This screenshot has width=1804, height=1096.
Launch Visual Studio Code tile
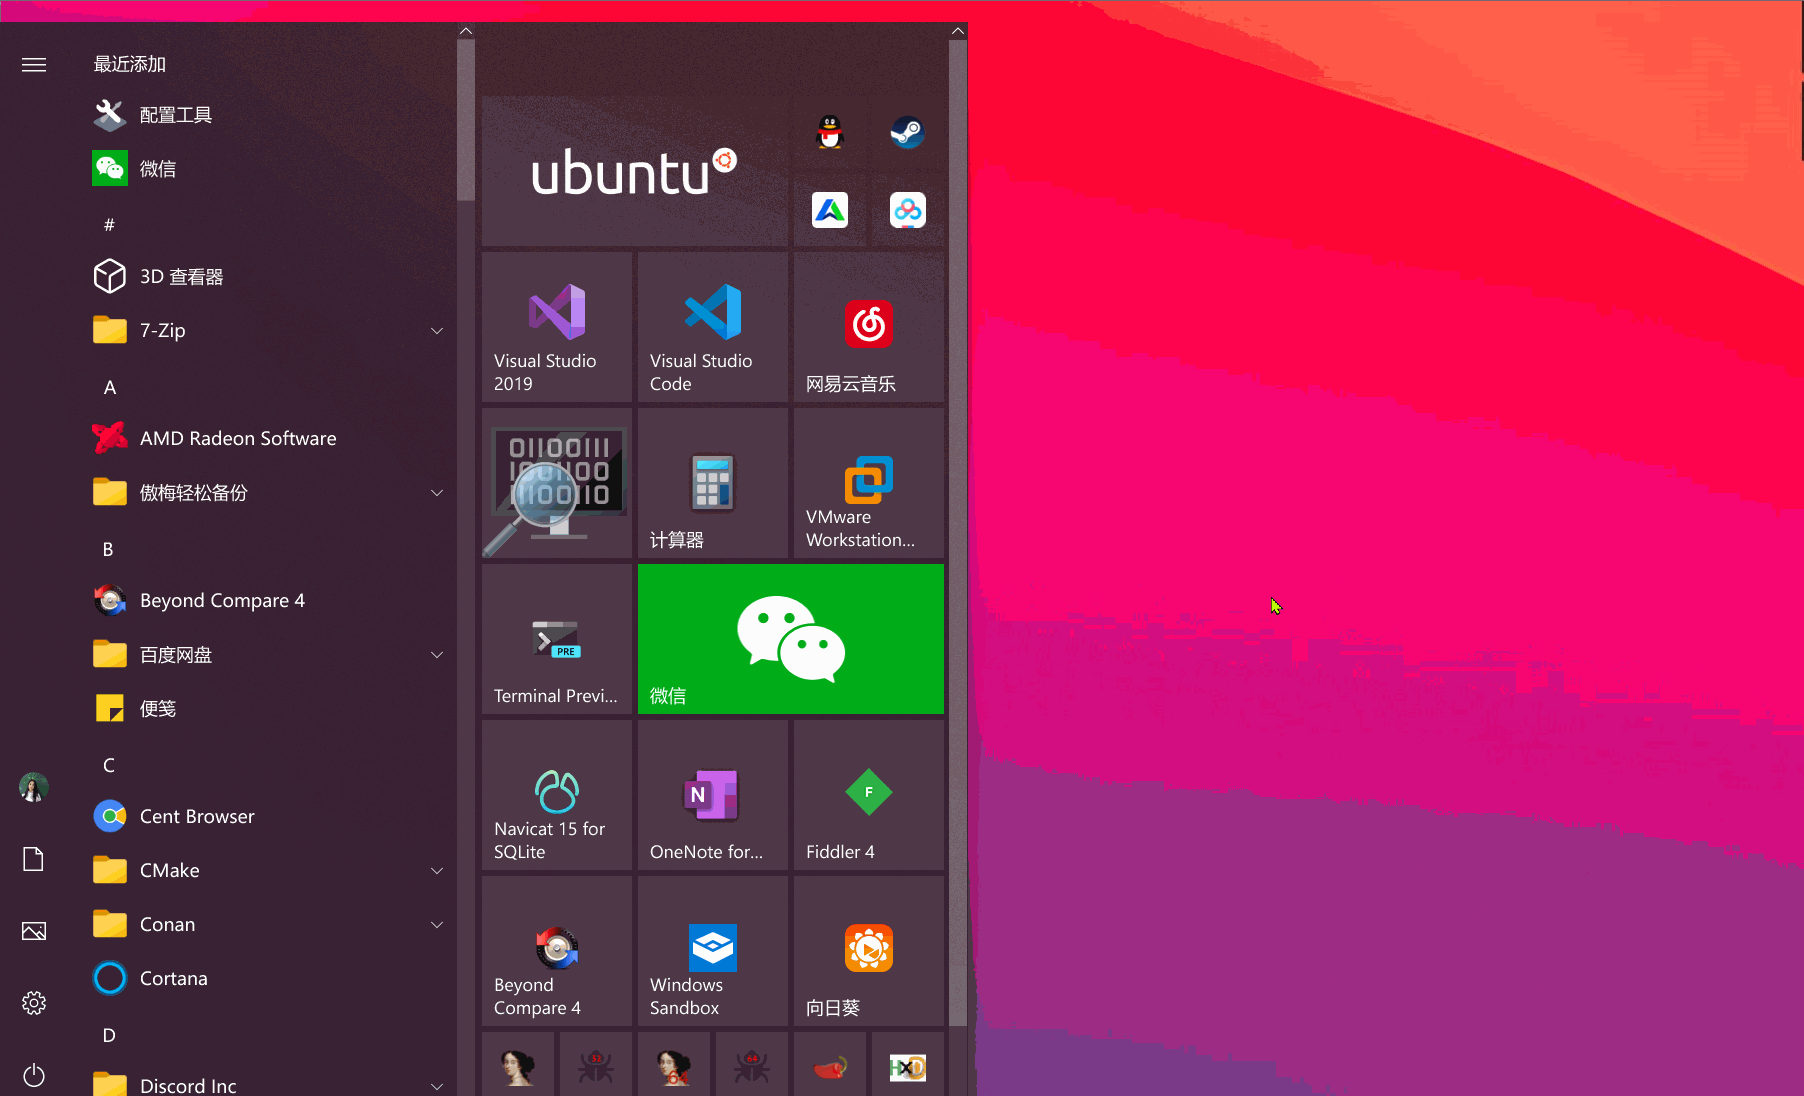713,327
